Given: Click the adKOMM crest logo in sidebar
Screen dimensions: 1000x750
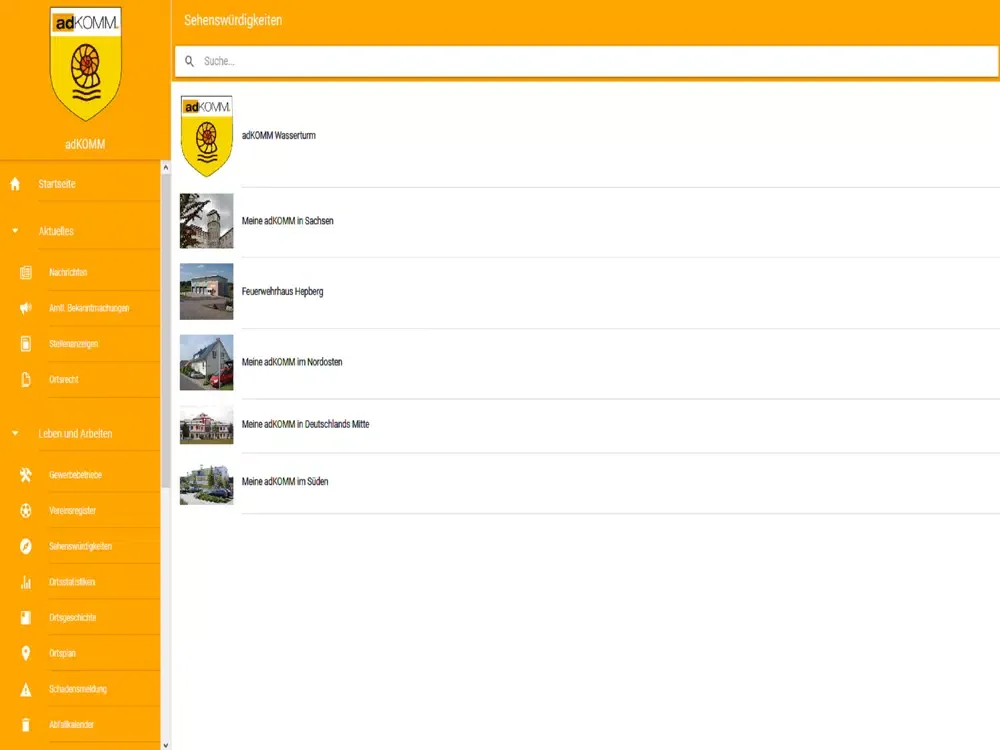Looking at the screenshot, I should pos(85,64).
